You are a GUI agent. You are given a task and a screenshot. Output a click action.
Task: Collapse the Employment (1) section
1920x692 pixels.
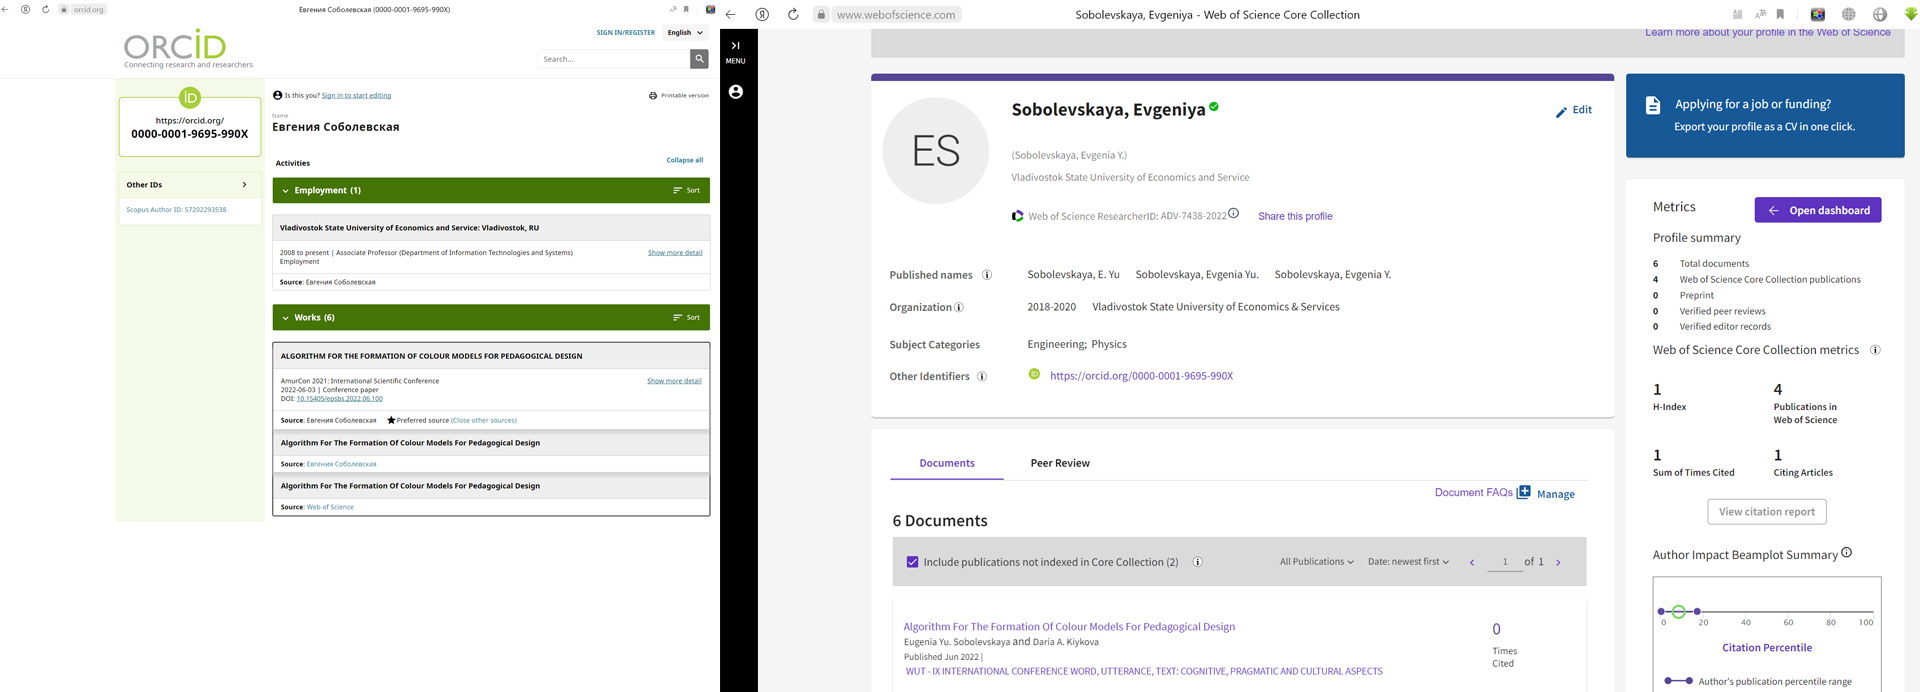pos(285,191)
